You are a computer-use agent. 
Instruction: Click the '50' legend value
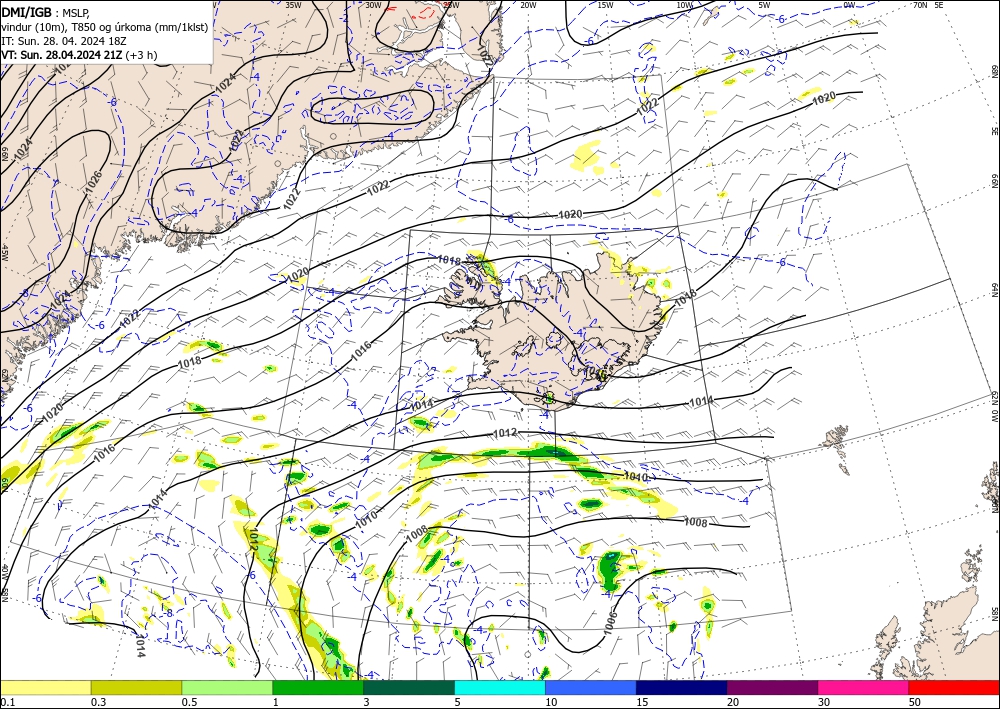(x=915, y=702)
